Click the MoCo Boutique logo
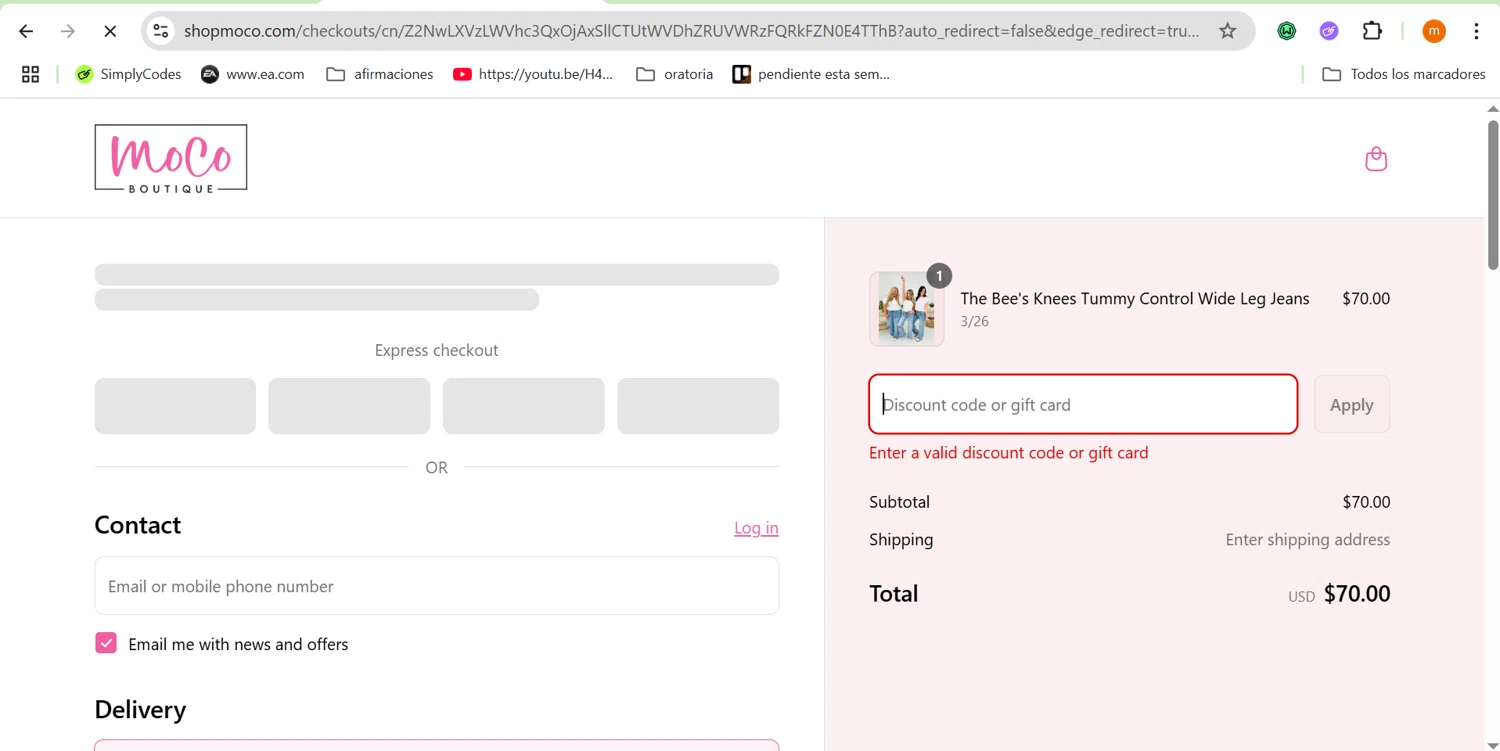Image resolution: width=1500 pixels, height=751 pixels. 171,158
